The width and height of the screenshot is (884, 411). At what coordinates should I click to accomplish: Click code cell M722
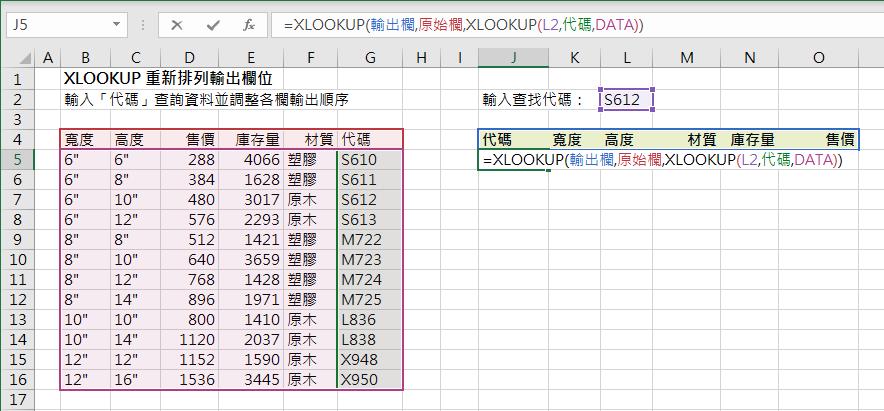click(370, 240)
